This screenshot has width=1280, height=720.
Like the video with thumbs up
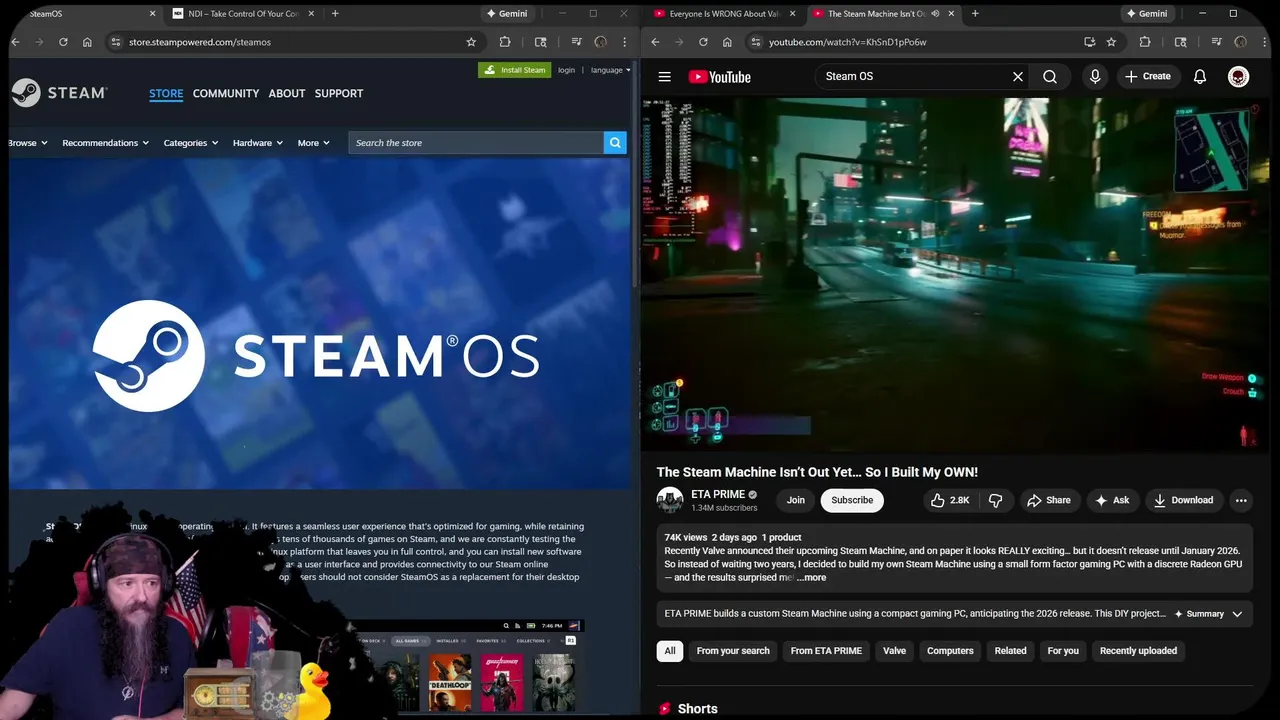(x=950, y=500)
